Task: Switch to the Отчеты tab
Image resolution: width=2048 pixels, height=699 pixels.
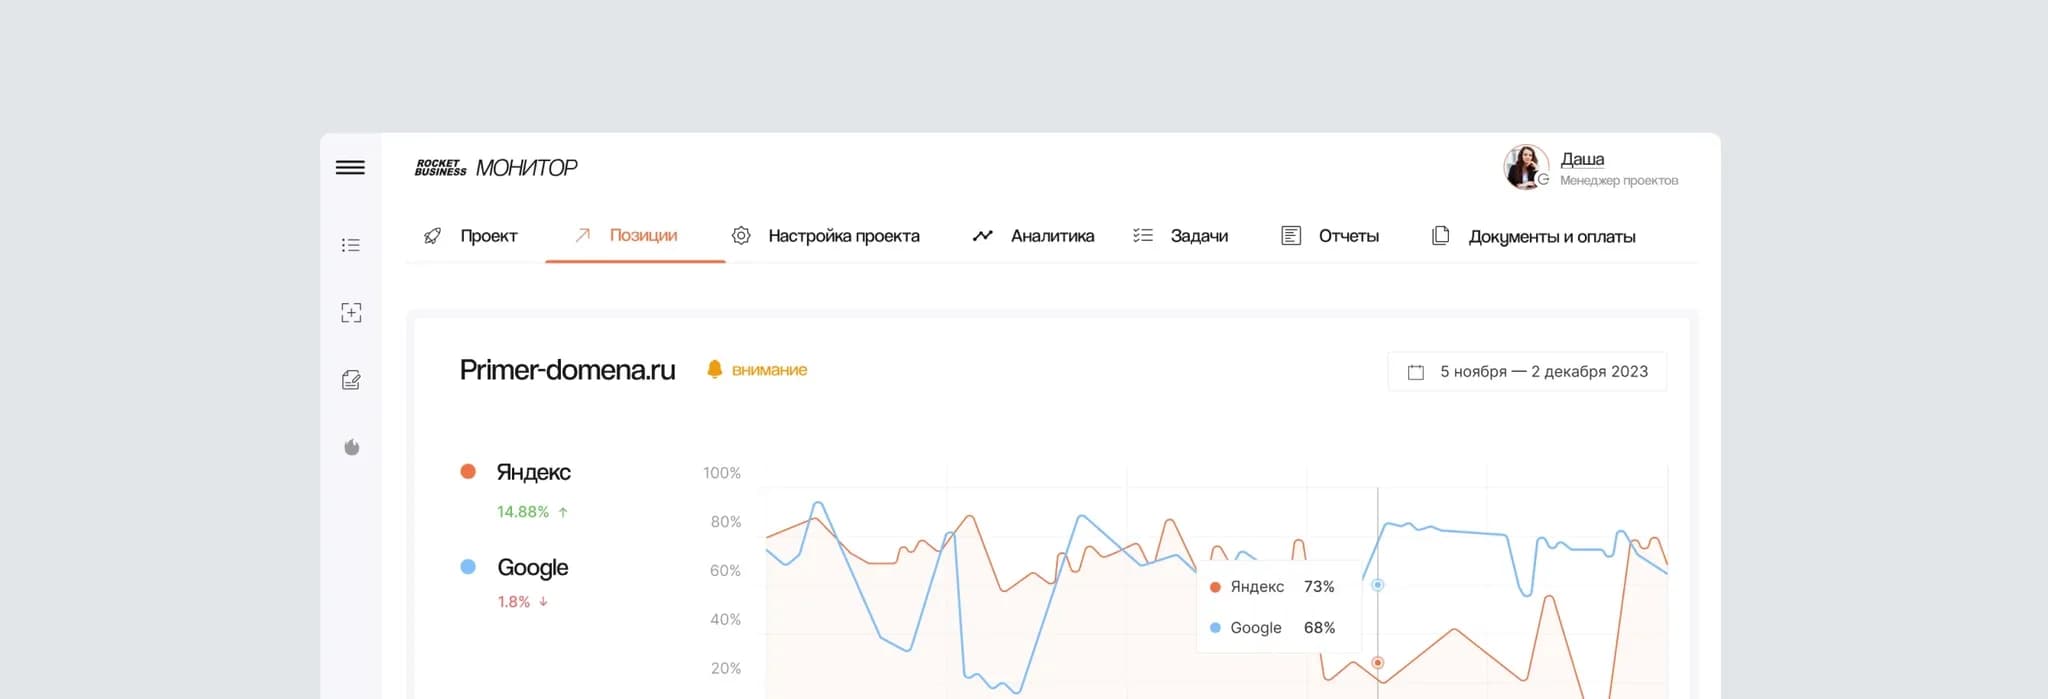Action: (1330, 236)
